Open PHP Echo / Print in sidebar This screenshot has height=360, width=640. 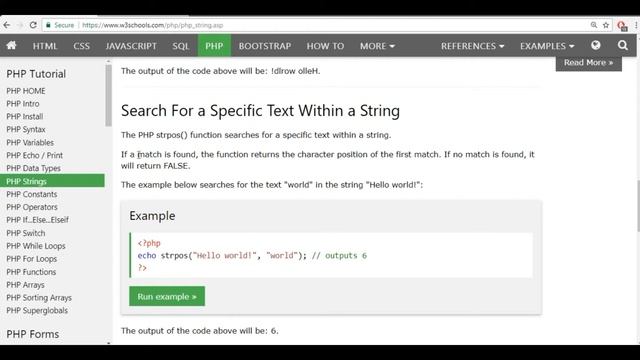34,155
